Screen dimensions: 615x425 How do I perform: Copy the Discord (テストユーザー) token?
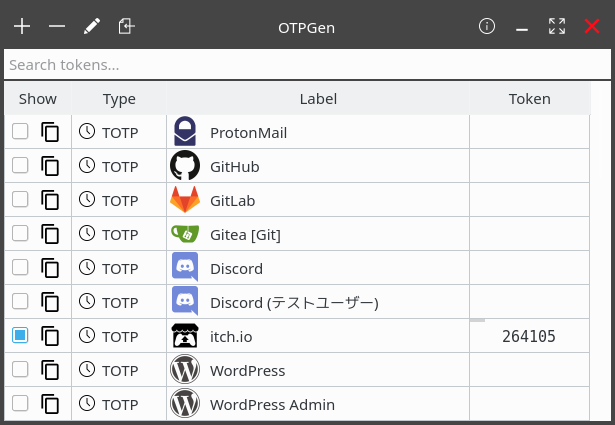[x=50, y=302]
